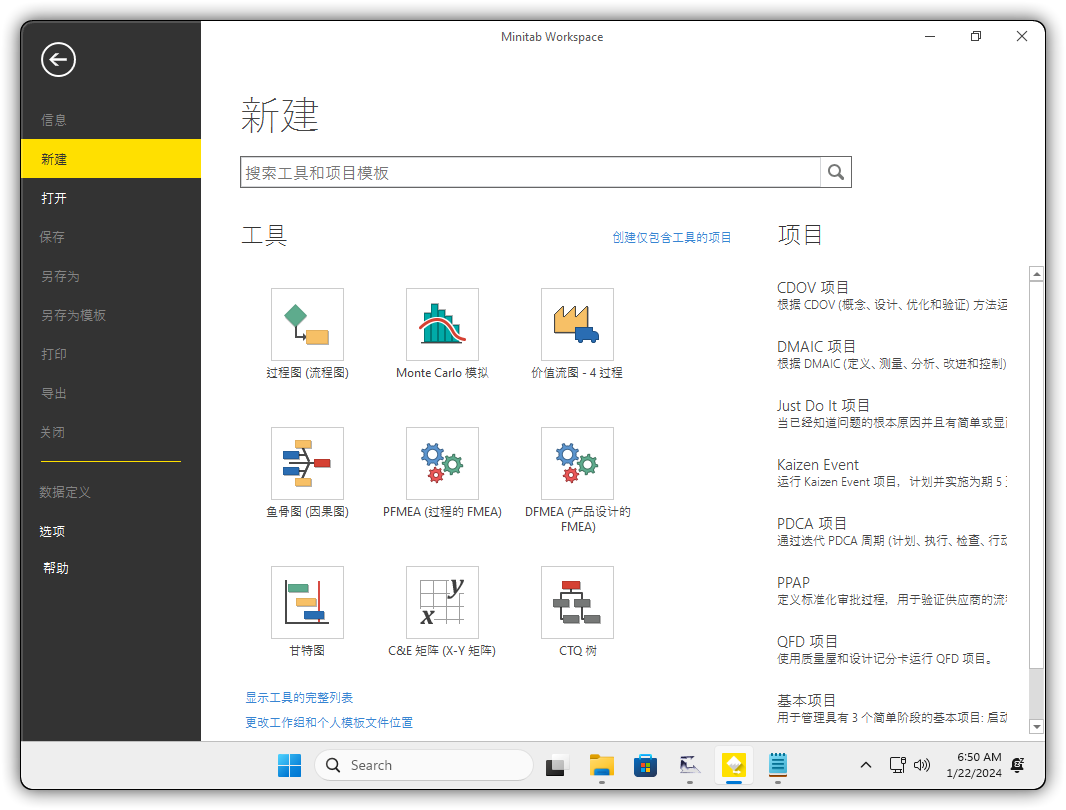Open Microsoft Store from taskbar

pos(644,765)
